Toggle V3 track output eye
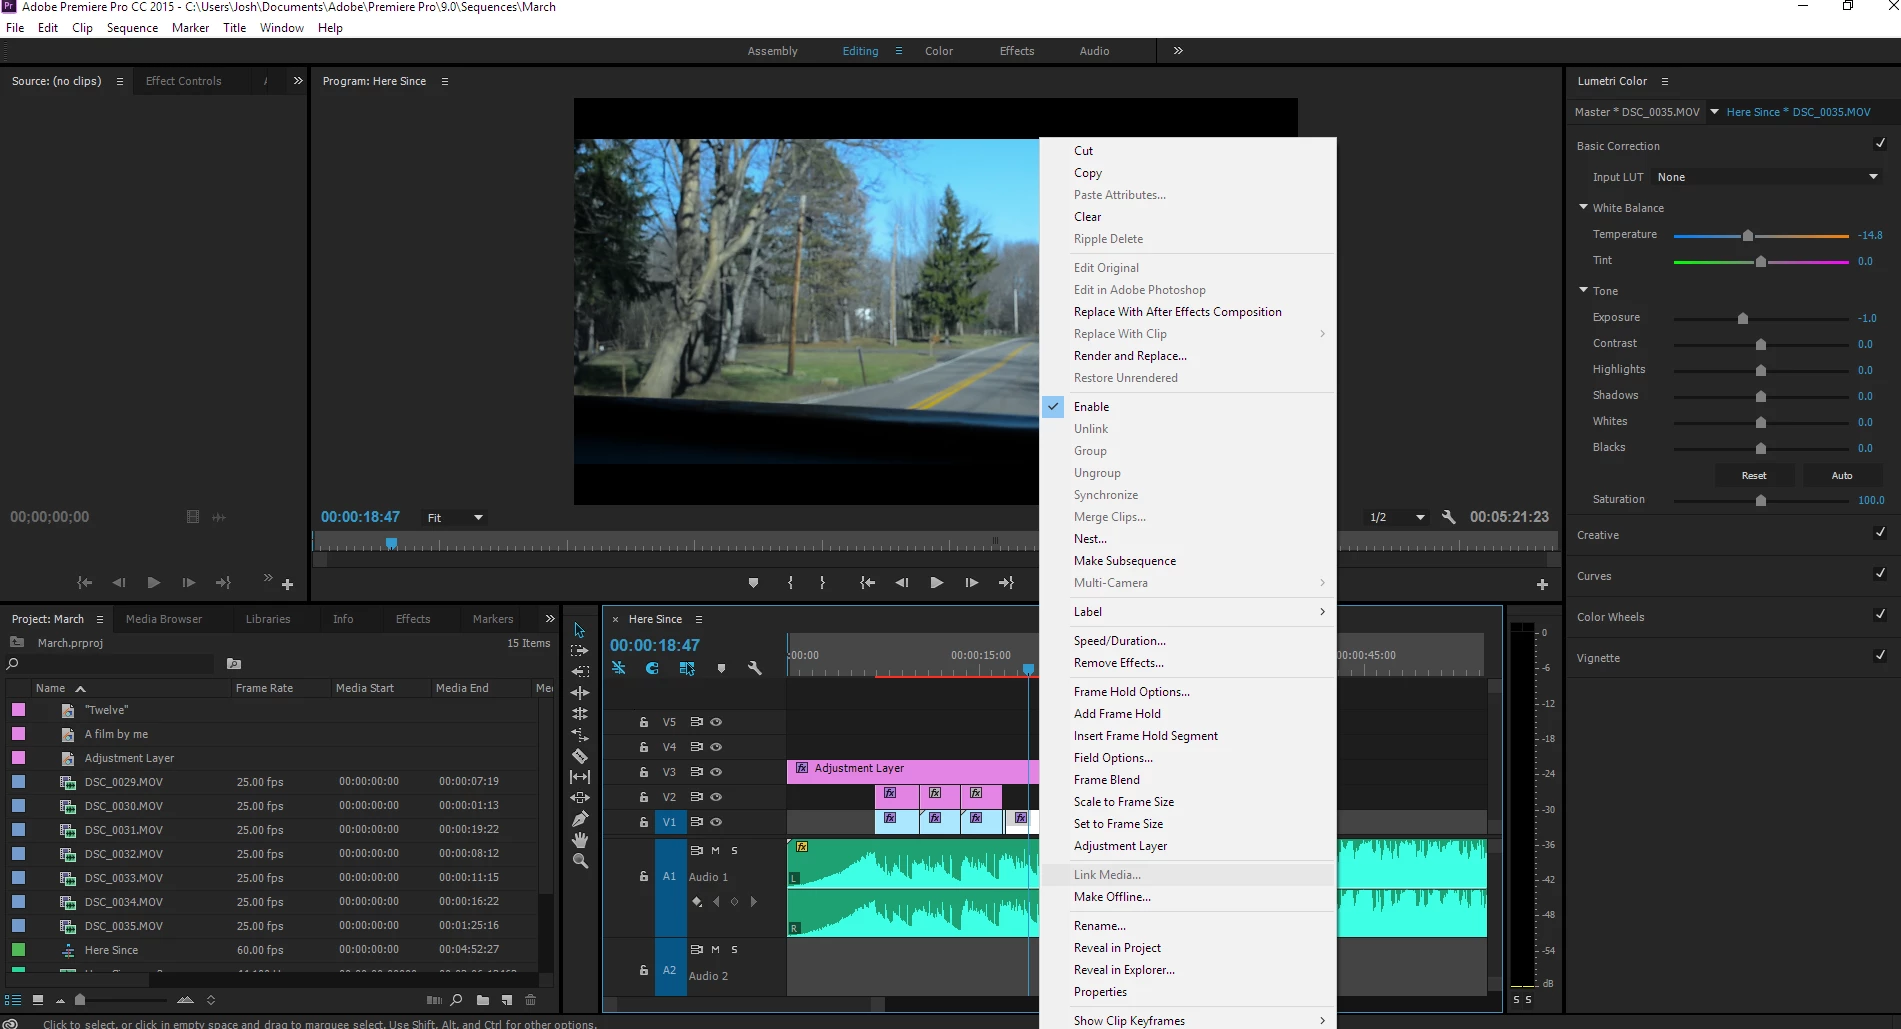The image size is (1901, 1029). point(716,772)
